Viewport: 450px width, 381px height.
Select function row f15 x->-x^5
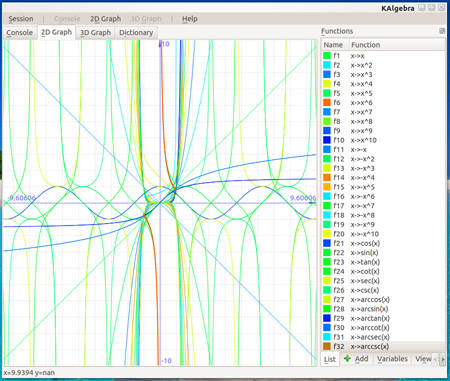[383, 187]
